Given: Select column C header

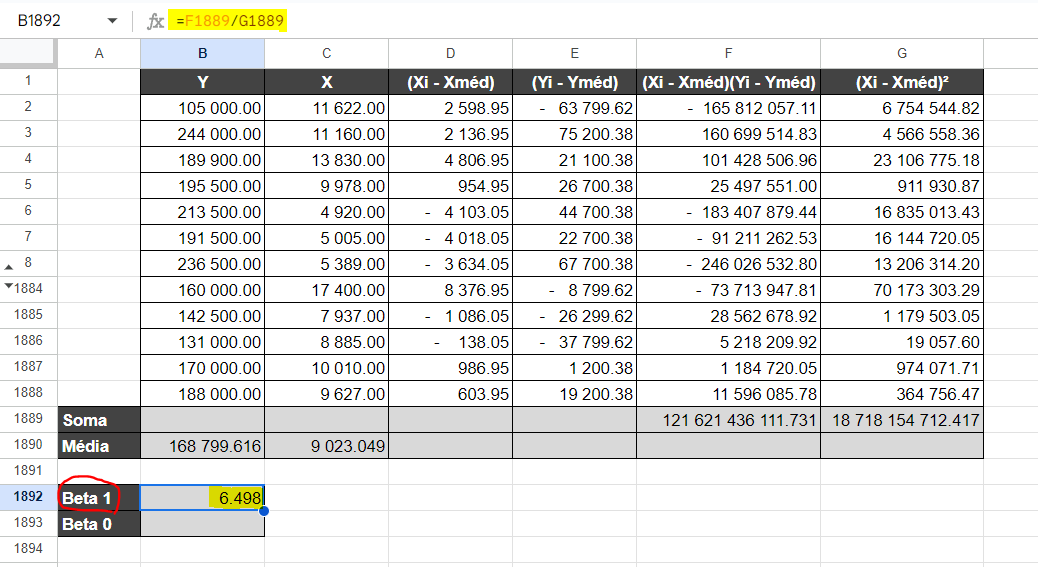Looking at the screenshot, I should click(326, 54).
